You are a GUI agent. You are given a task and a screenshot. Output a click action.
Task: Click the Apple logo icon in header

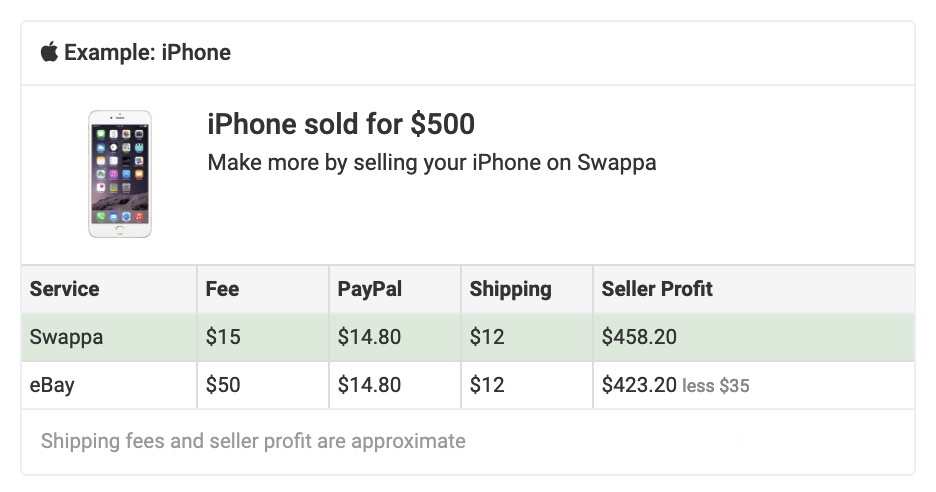[x=49, y=52]
